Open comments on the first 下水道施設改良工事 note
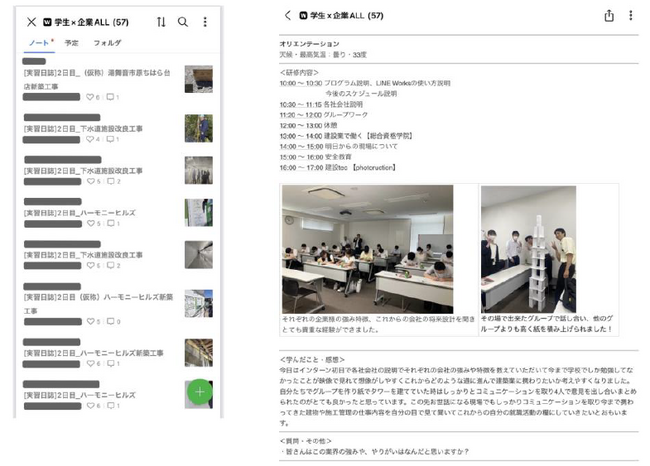 click(x=110, y=139)
